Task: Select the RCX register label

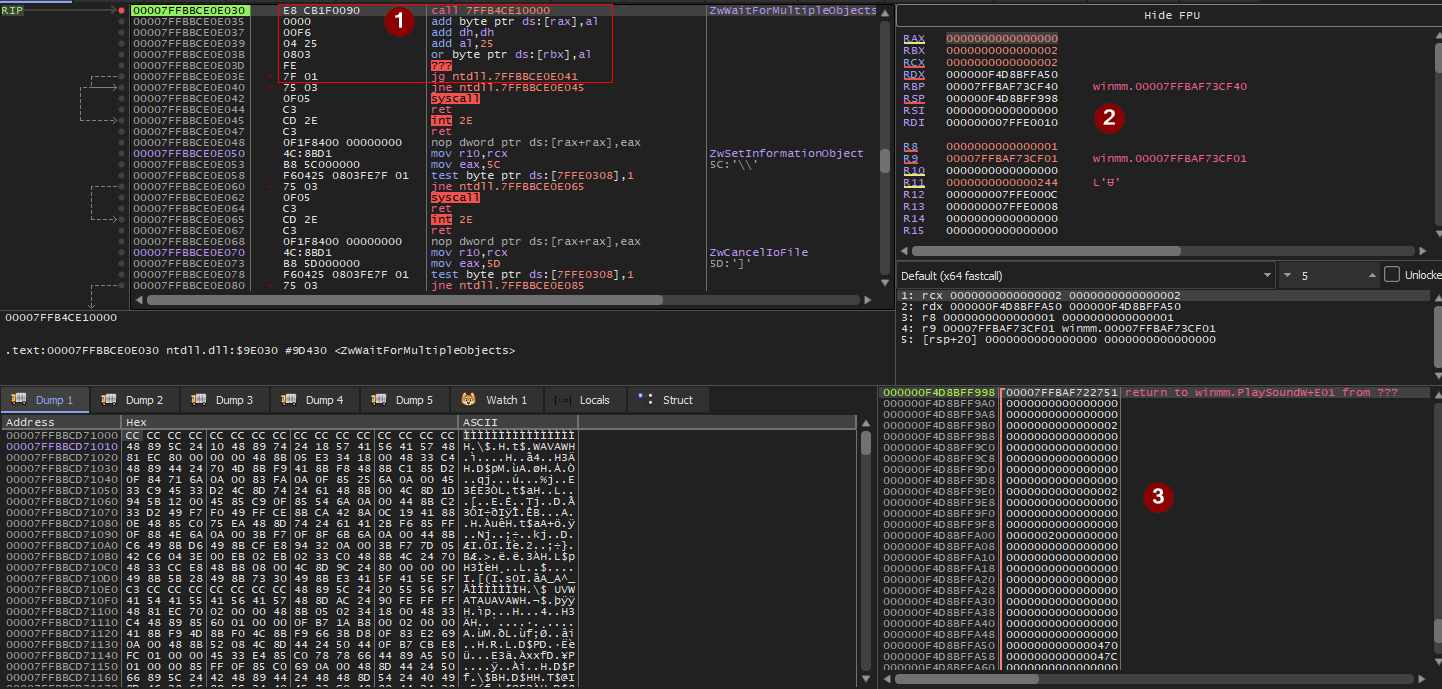Action: 913,62
